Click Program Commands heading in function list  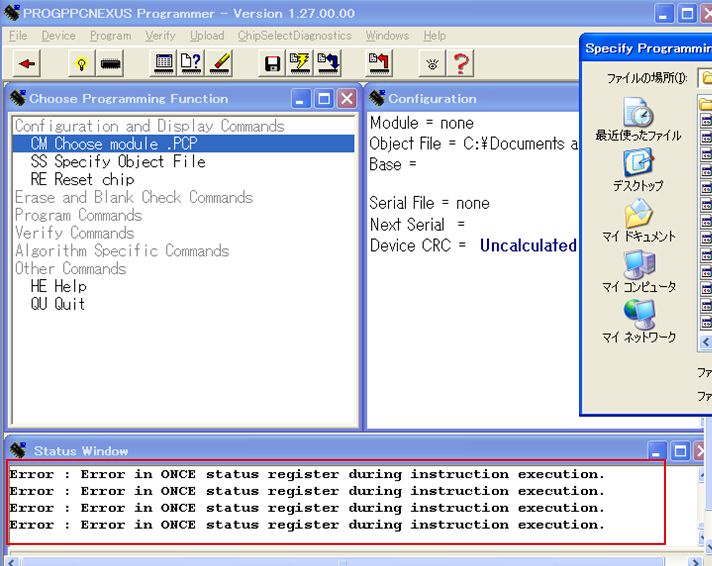[79, 215]
